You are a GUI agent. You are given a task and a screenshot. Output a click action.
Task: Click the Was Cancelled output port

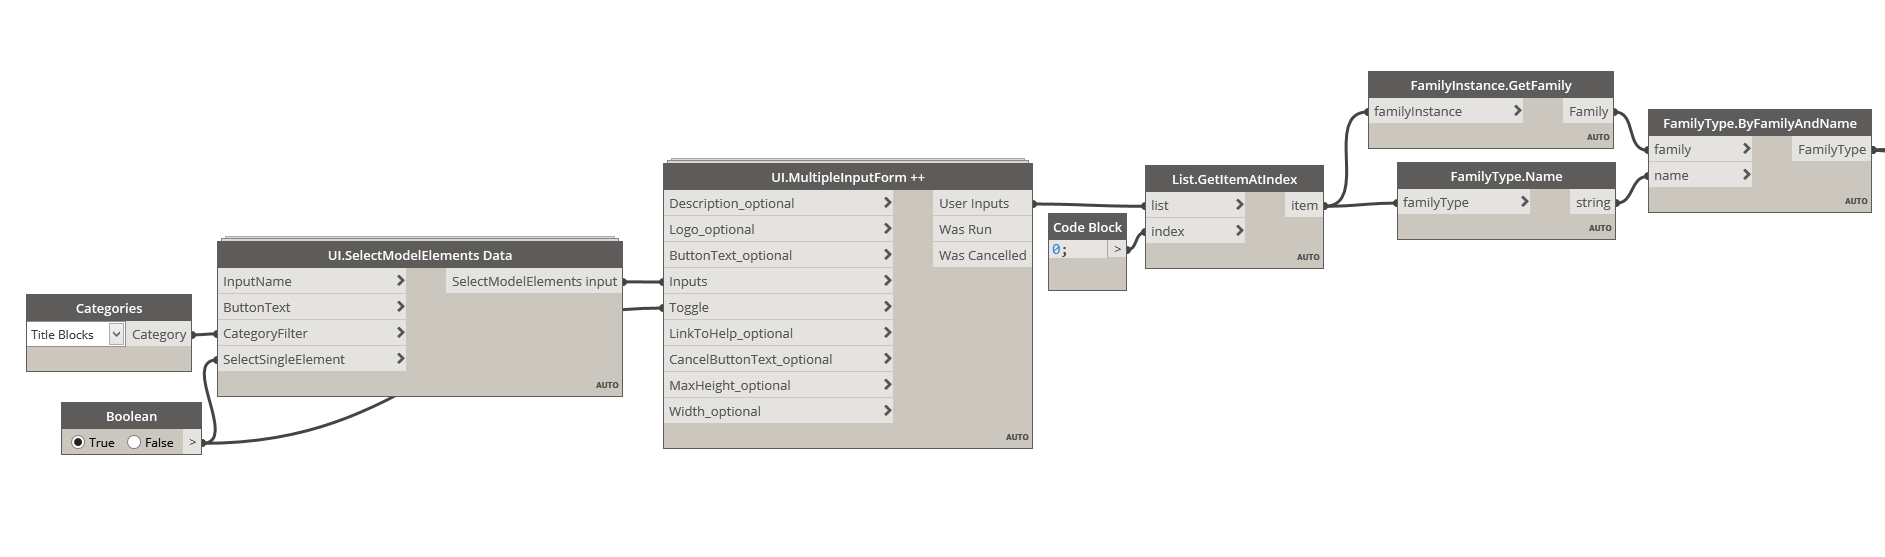pyautogui.click(x=982, y=255)
